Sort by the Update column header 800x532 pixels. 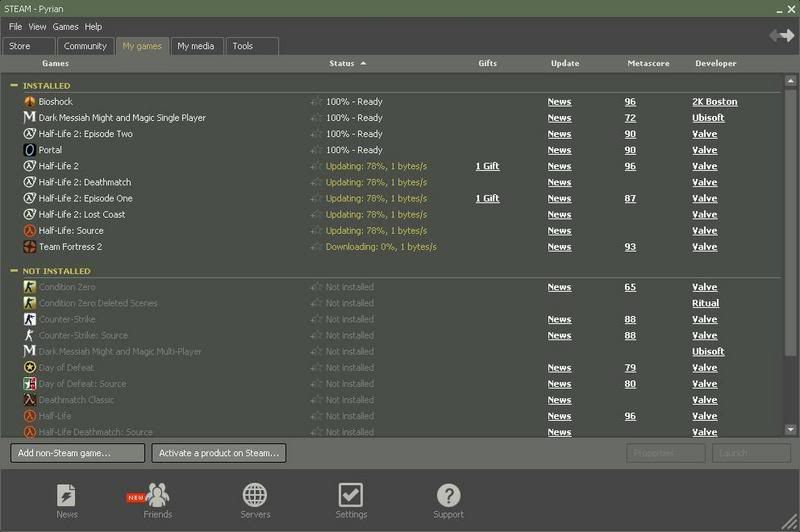coord(565,63)
